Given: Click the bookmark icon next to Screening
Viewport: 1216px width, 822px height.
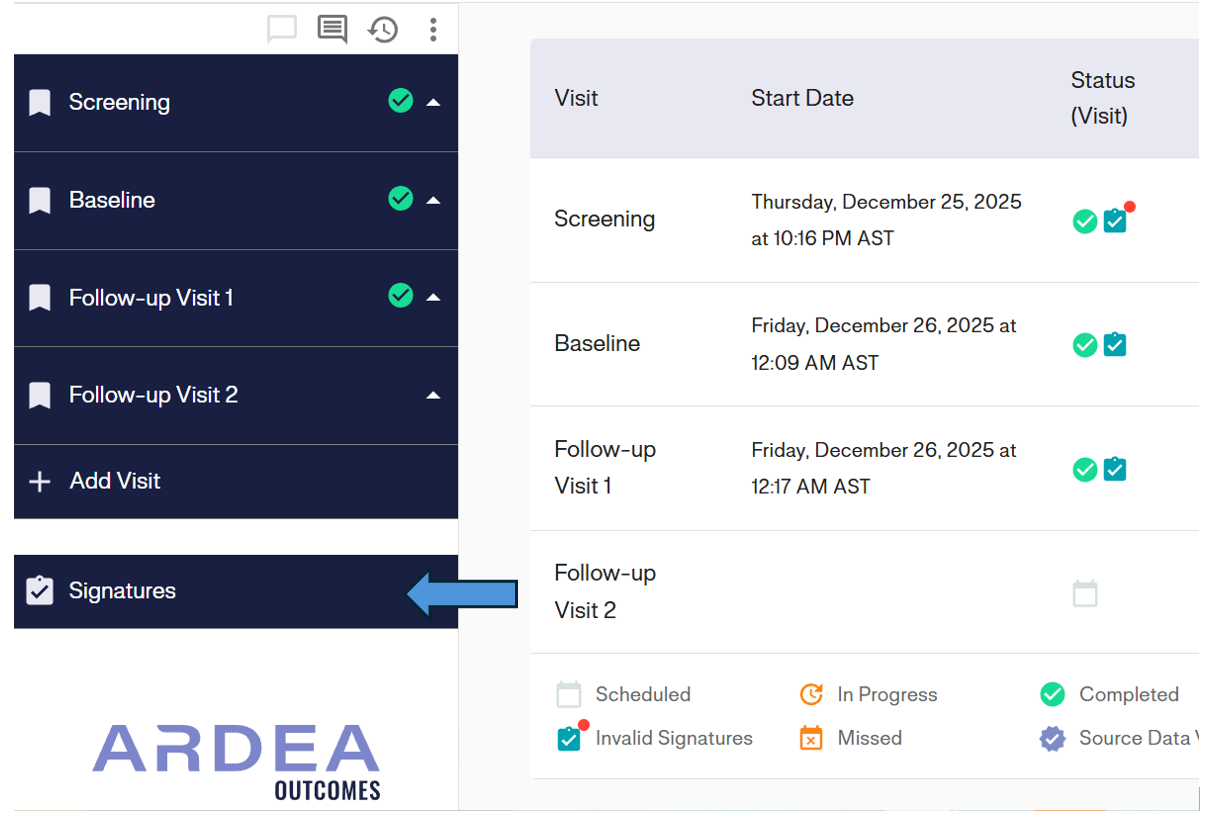Looking at the screenshot, I should [39, 102].
